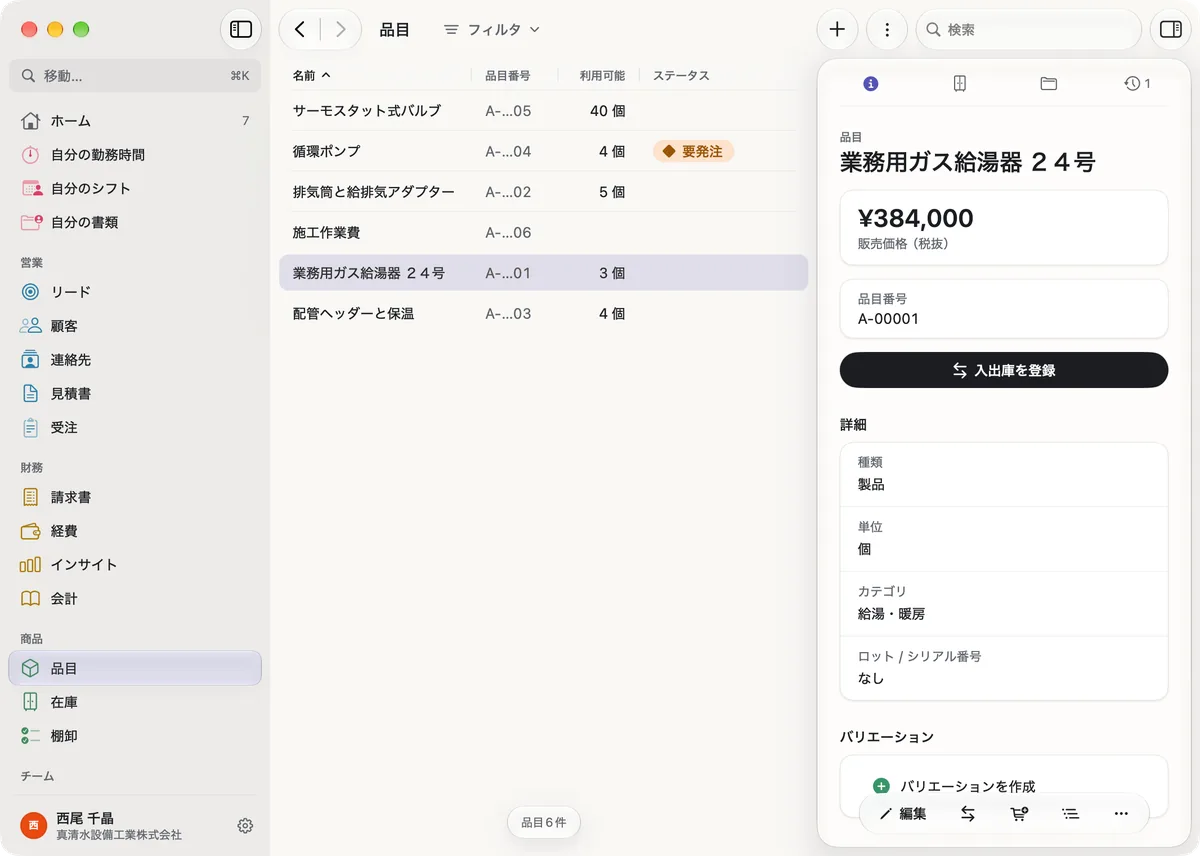
Task: Open ホーム in the sidebar
Action: coord(135,121)
